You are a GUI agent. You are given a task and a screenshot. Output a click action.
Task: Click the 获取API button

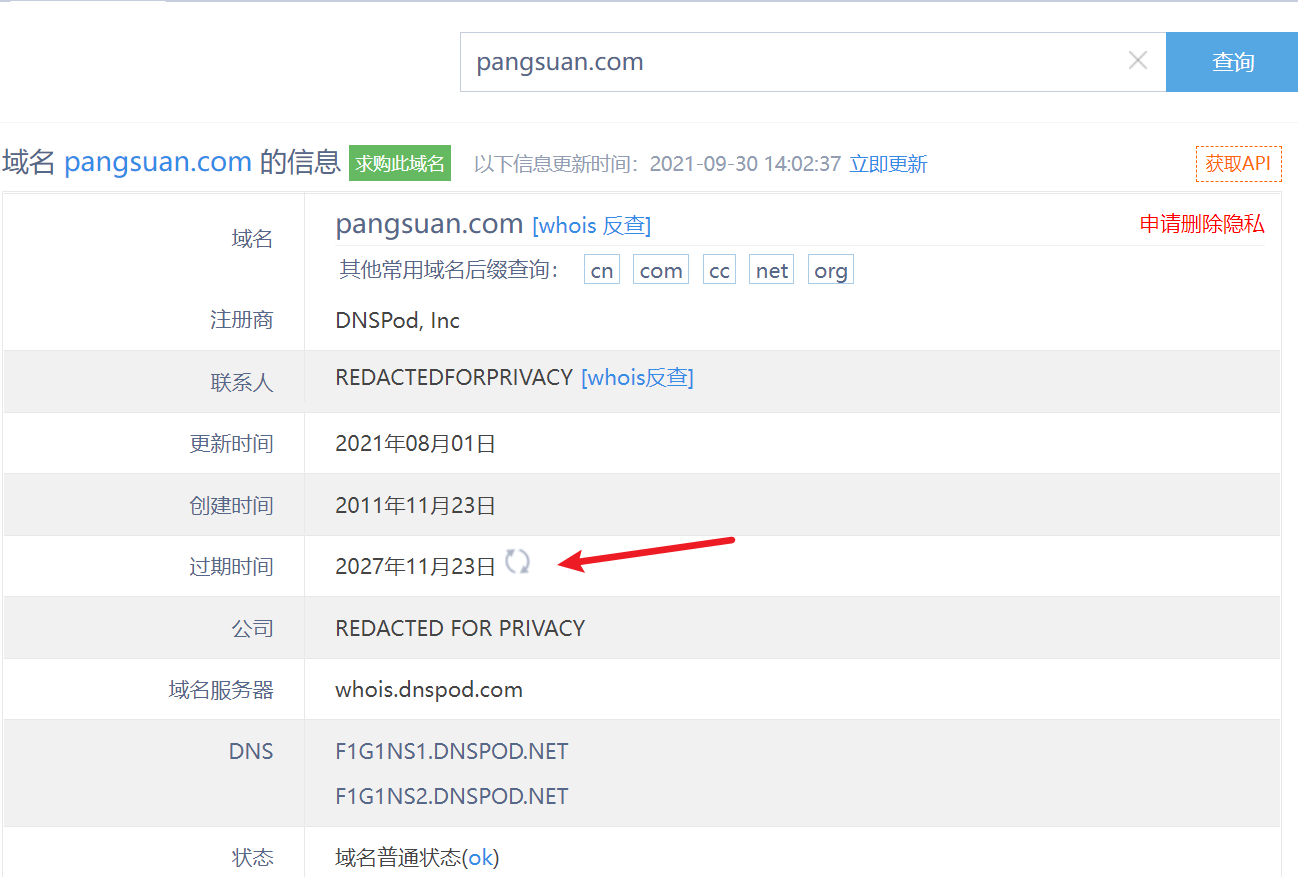1238,164
